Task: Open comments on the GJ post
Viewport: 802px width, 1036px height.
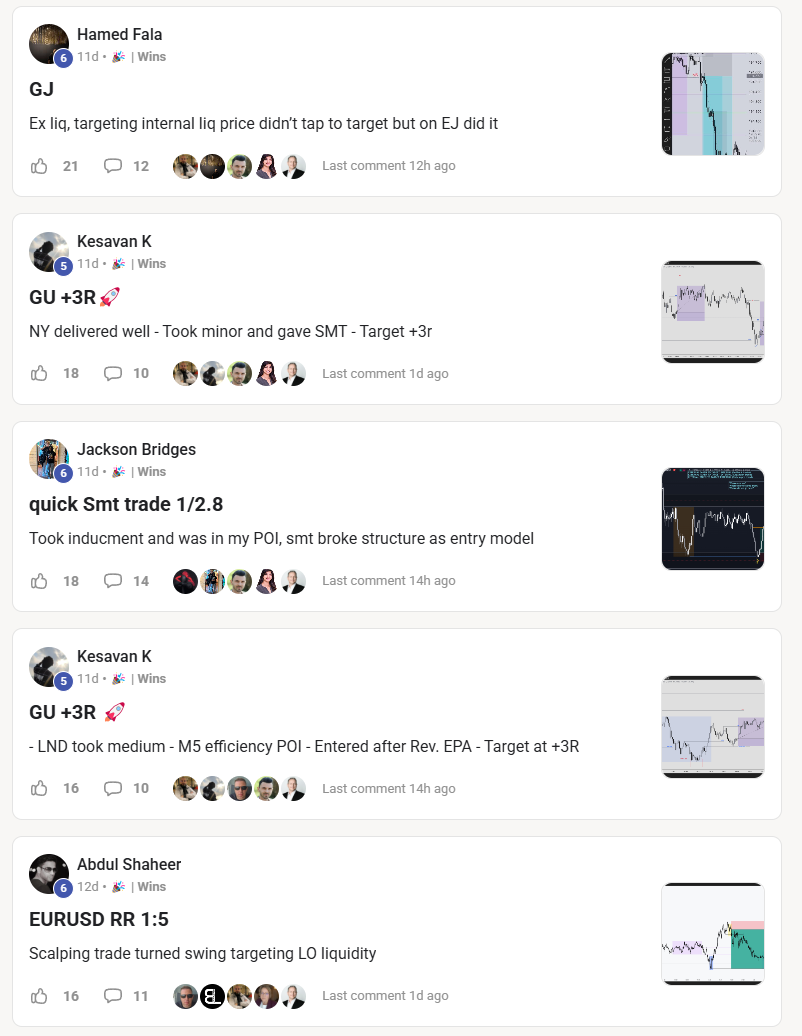Action: pyautogui.click(x=113, y=166)
